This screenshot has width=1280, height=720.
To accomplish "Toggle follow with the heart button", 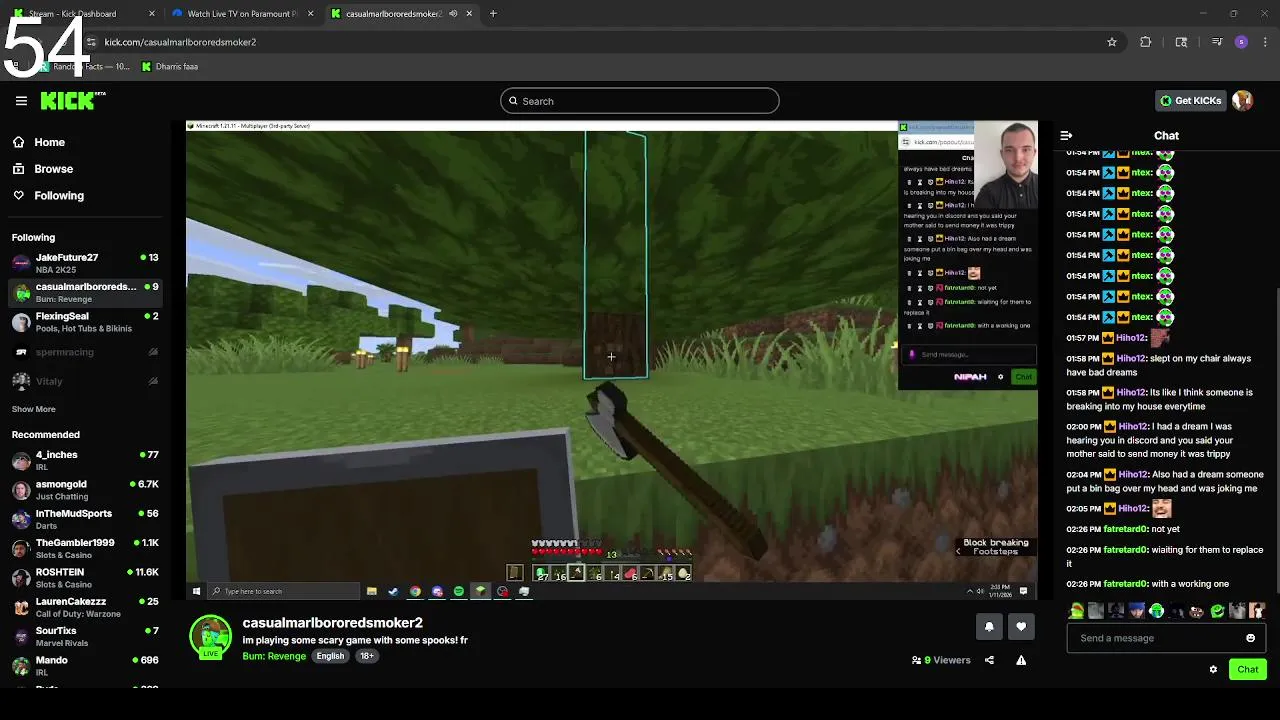I will pyautogui.click(x=1021, y=626).
